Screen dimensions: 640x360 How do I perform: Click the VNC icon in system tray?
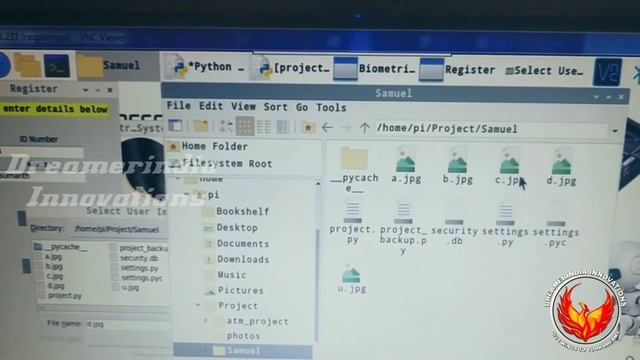coord(607,72)
